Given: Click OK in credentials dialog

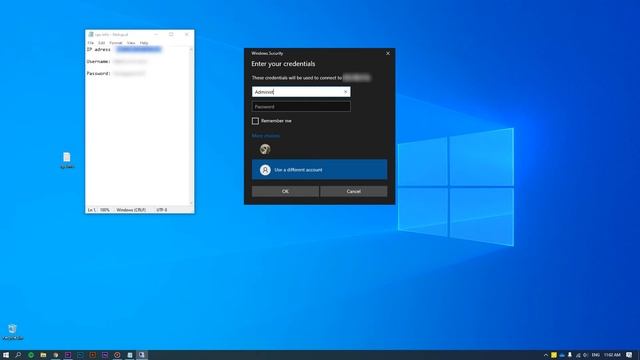Looking at the screenshot, I should coord(285,191).
